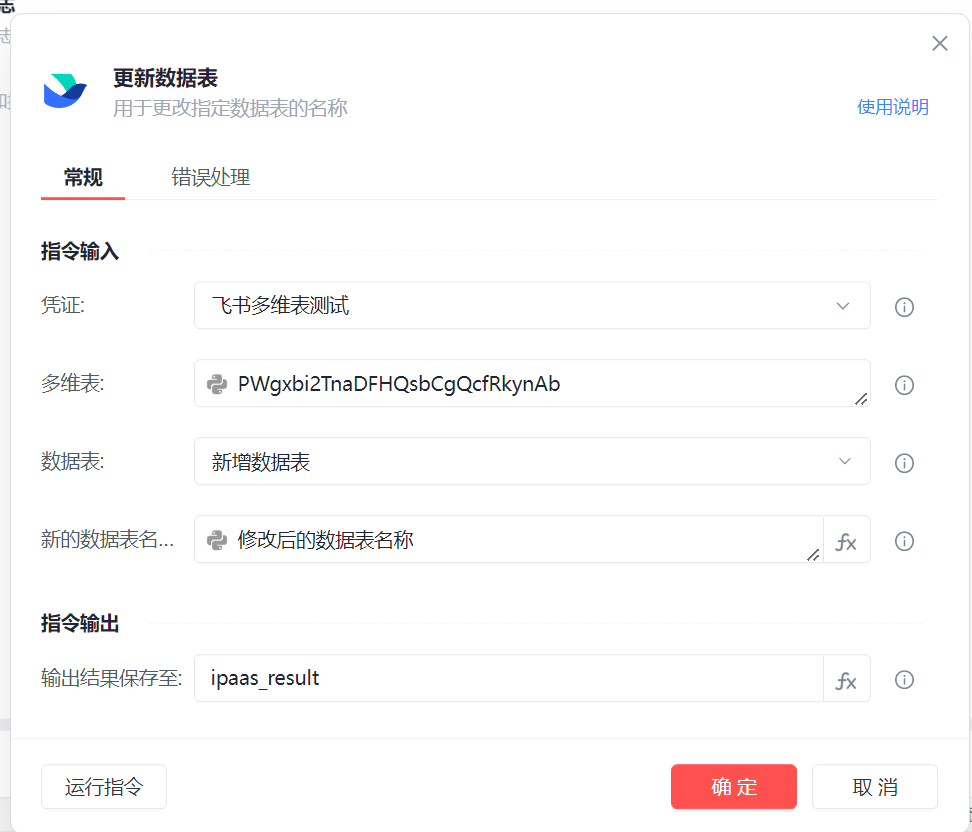Focus the 修改后的数据表名称 text input

[520, 540]
